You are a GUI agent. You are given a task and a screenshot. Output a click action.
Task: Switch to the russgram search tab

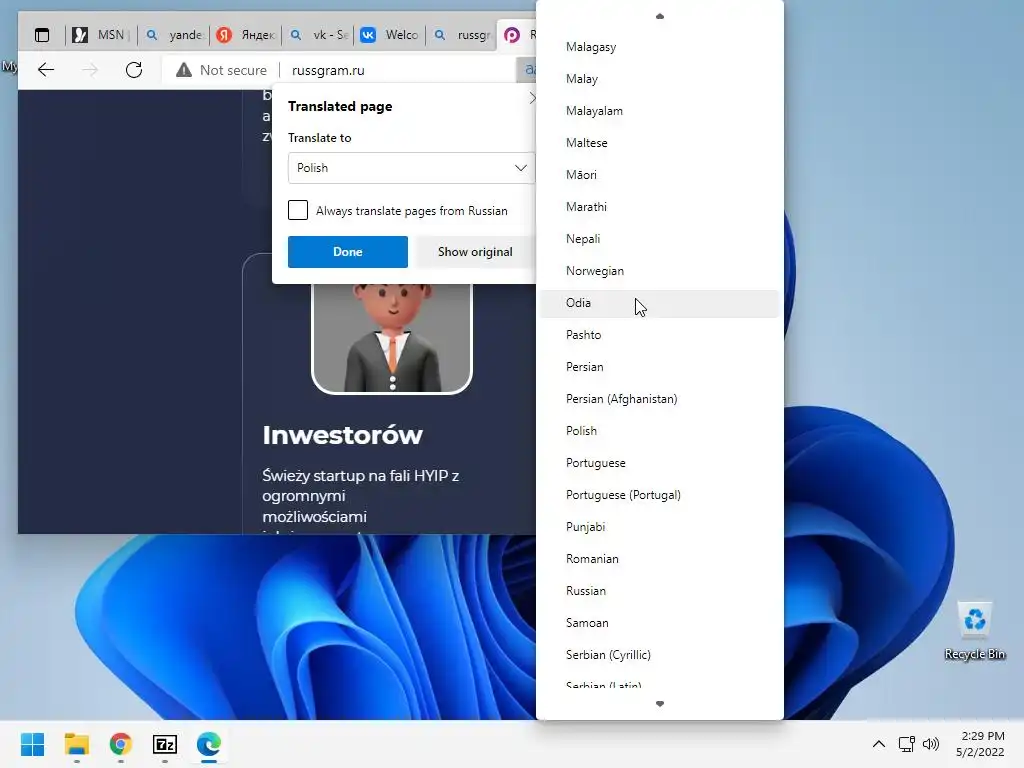pos(462,35)
